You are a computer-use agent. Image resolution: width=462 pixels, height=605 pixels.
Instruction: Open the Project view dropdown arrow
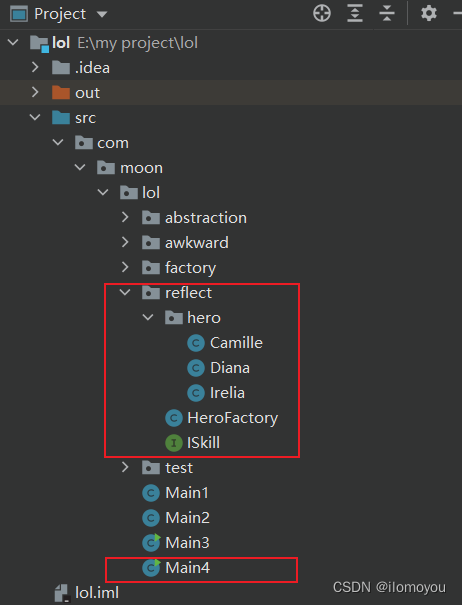102,14
